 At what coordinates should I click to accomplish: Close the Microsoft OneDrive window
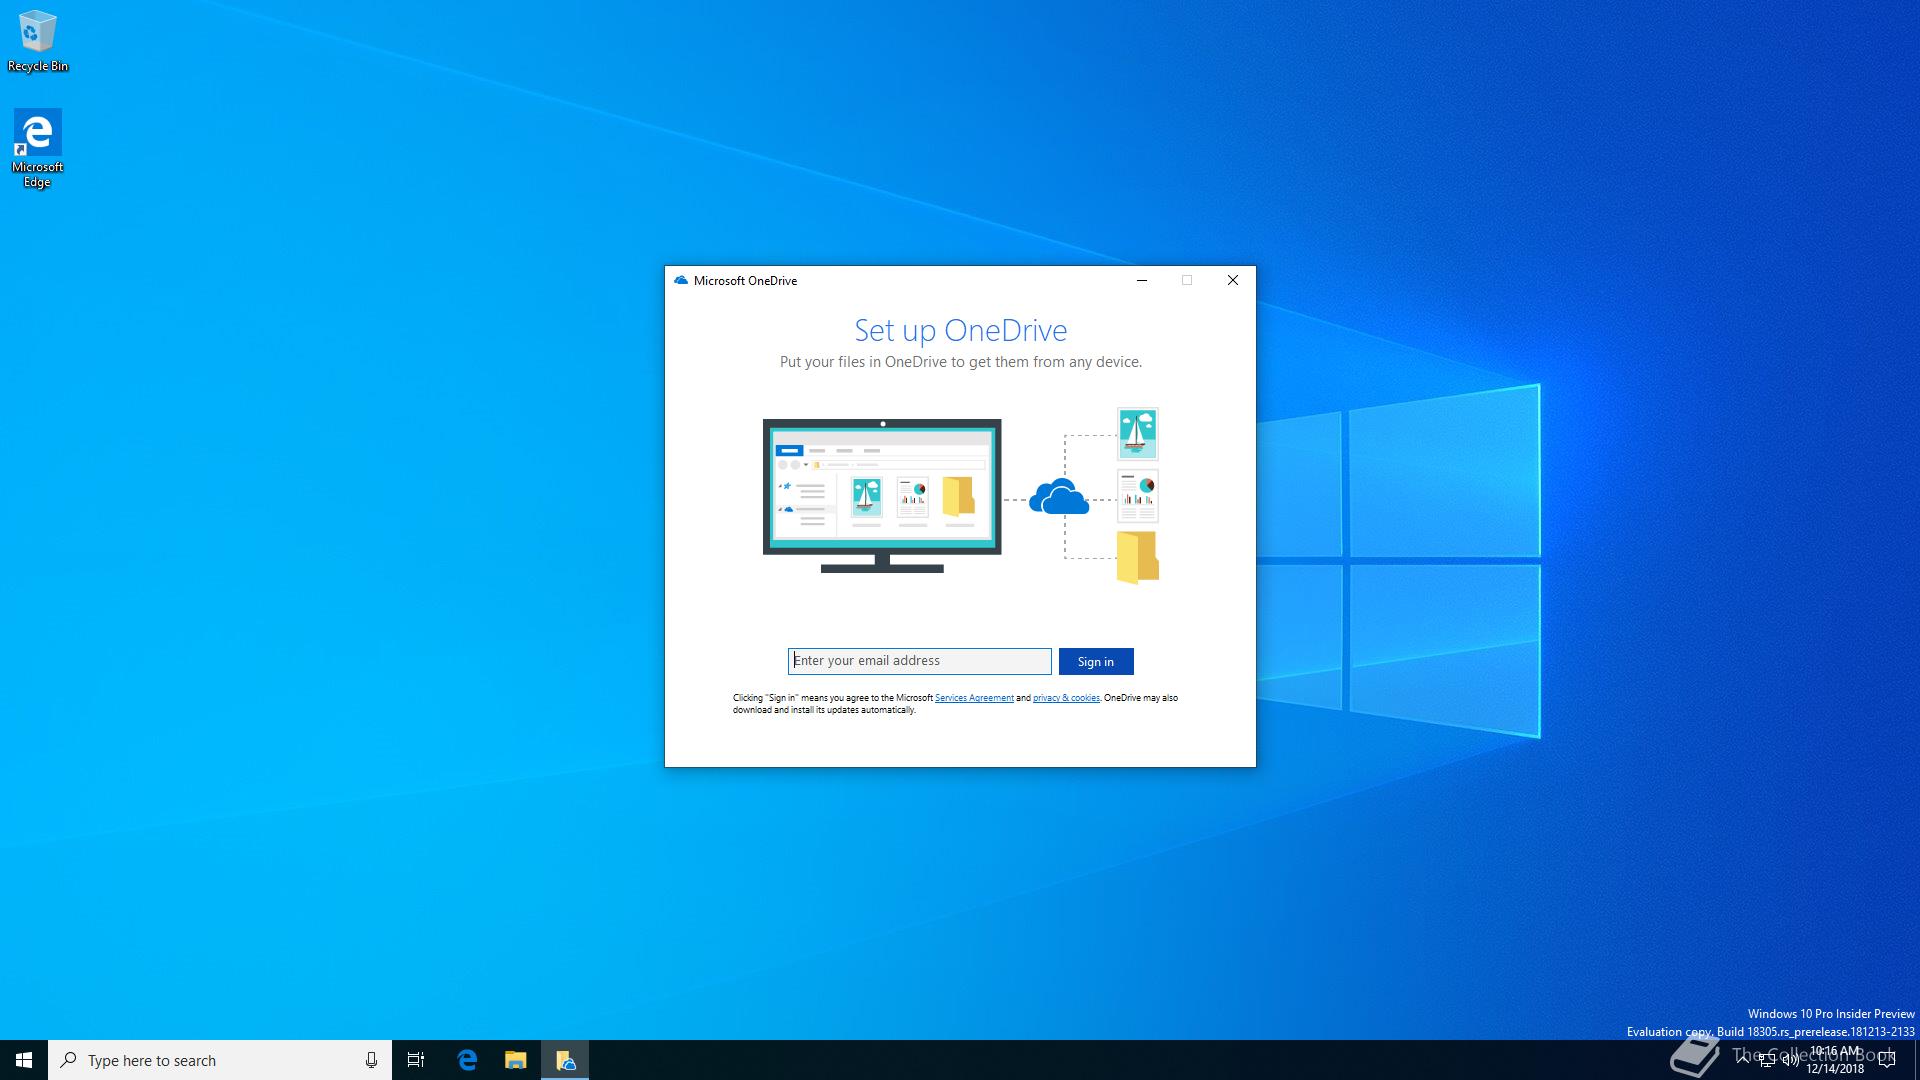click(1232, 281)
